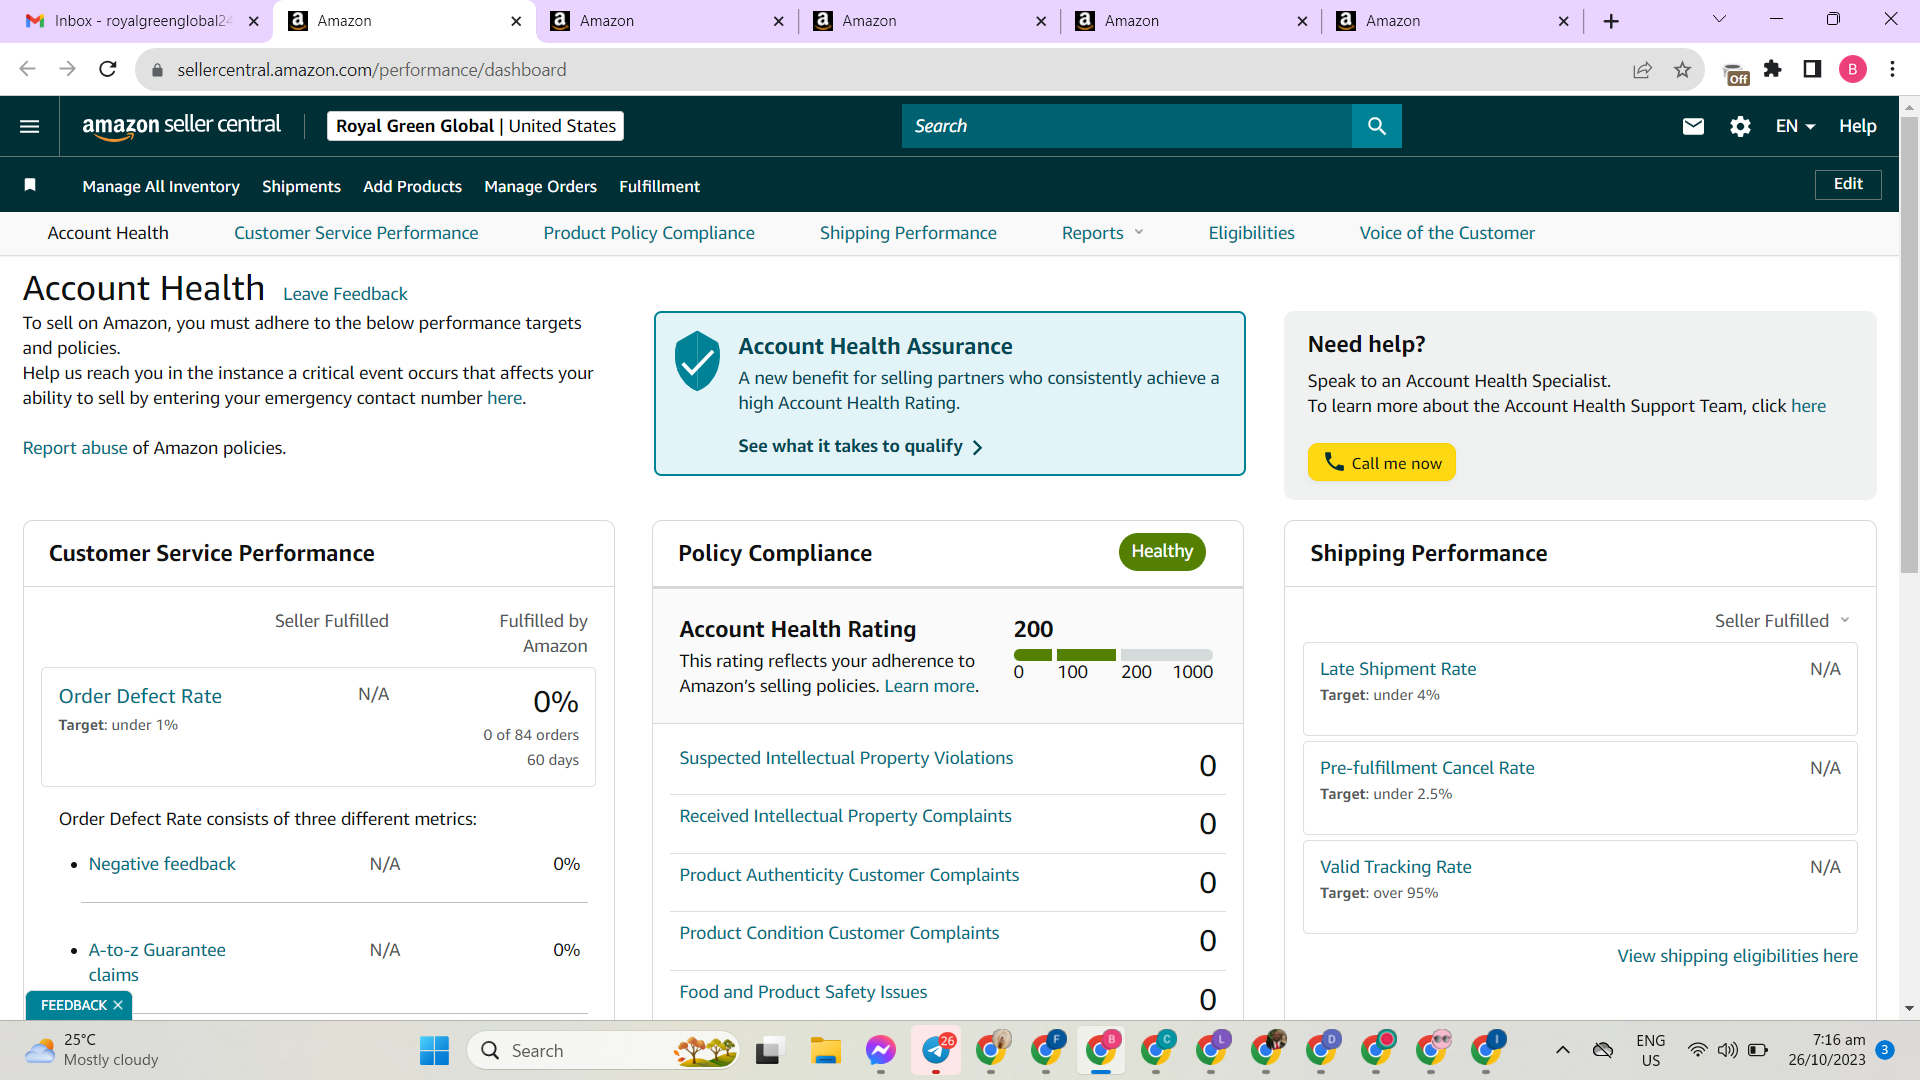Select the Eligibilities tab
This screenshot has height=1080, width=1920.
tap(1251, 233)
